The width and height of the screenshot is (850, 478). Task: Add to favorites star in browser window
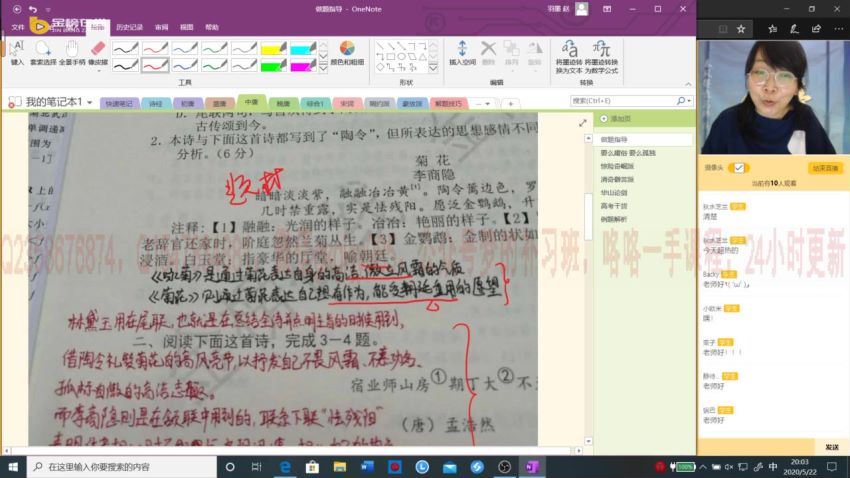click(741, 29)
